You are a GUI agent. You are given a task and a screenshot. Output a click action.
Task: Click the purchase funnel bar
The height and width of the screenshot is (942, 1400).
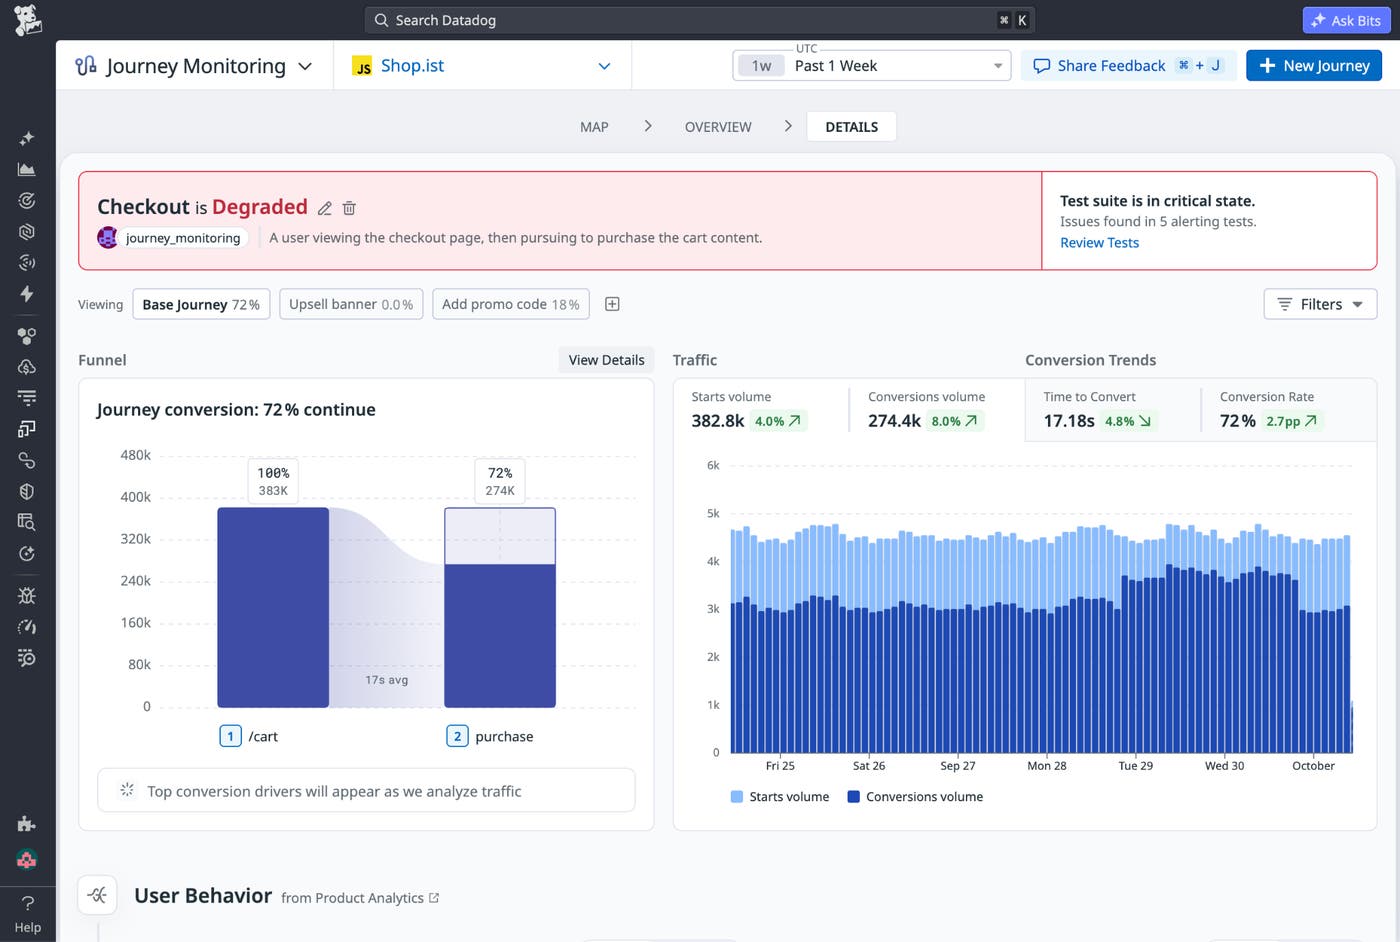pos(500,607)
